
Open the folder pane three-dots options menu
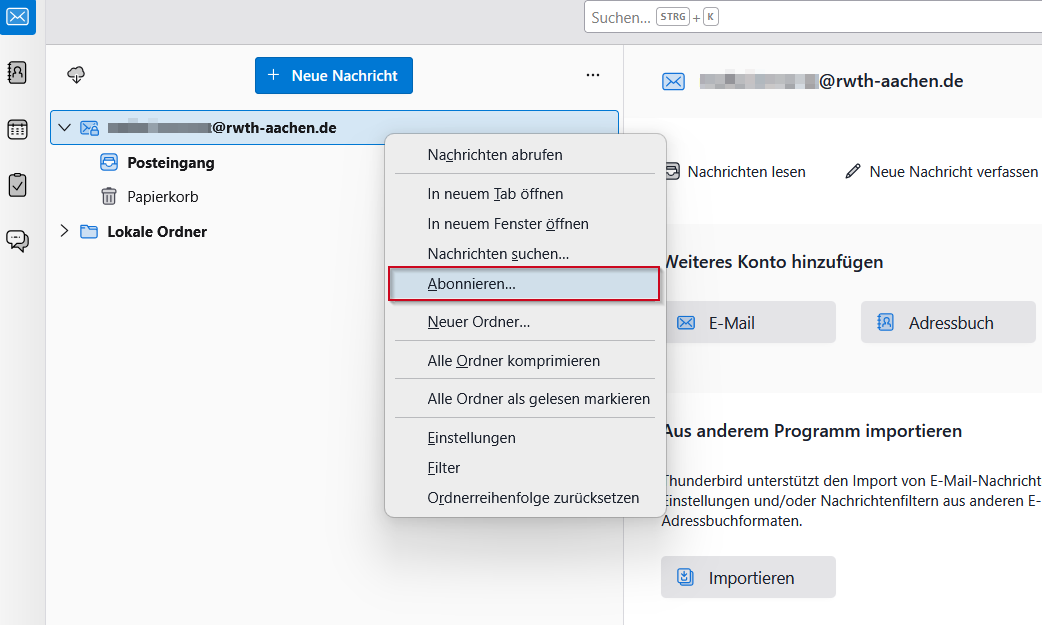click(x=593, y=75)
